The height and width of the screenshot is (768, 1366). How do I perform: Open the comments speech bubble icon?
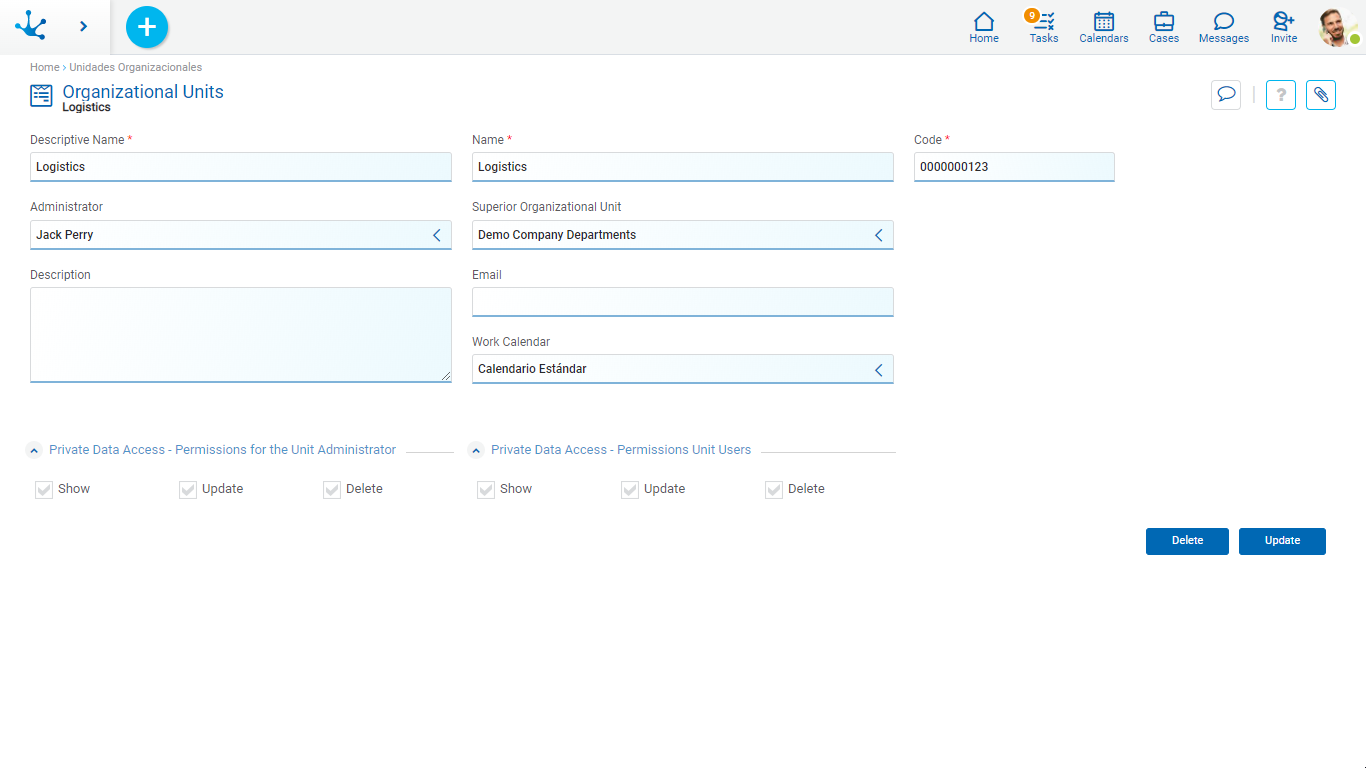point(1225,95)
